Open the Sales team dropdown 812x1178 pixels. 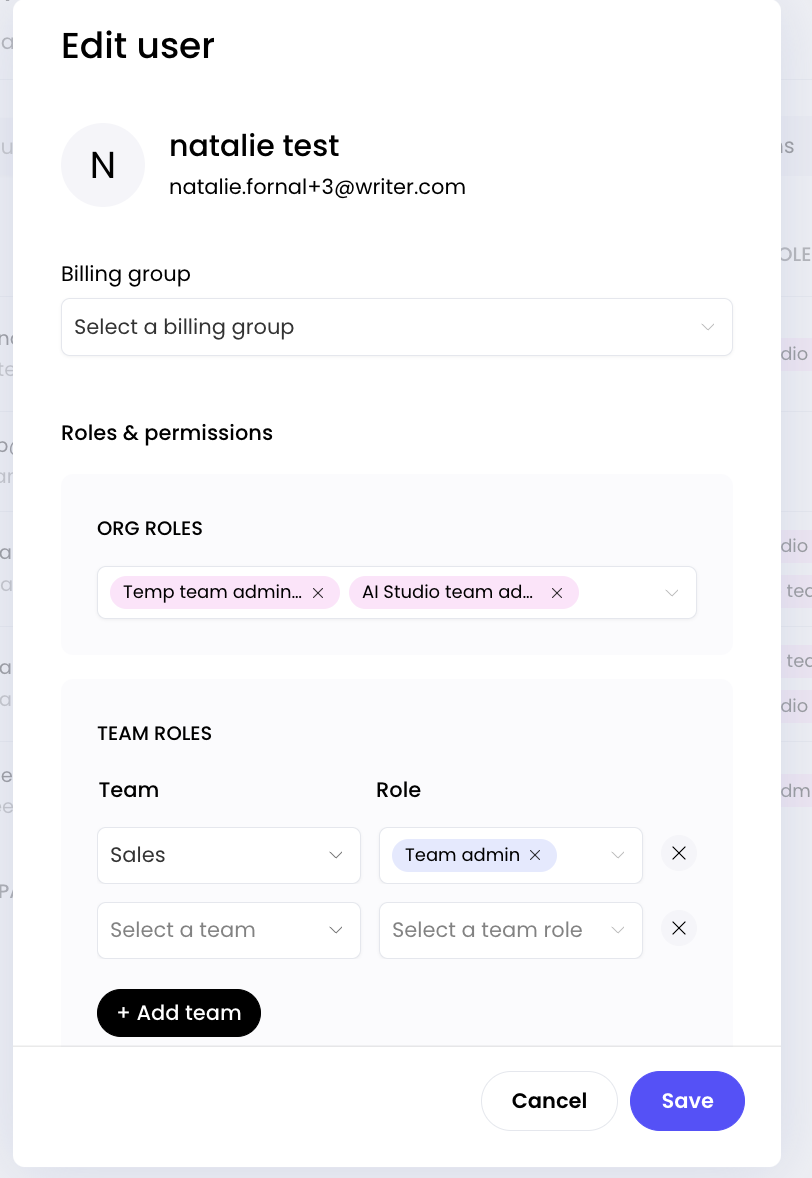(229, 855)
